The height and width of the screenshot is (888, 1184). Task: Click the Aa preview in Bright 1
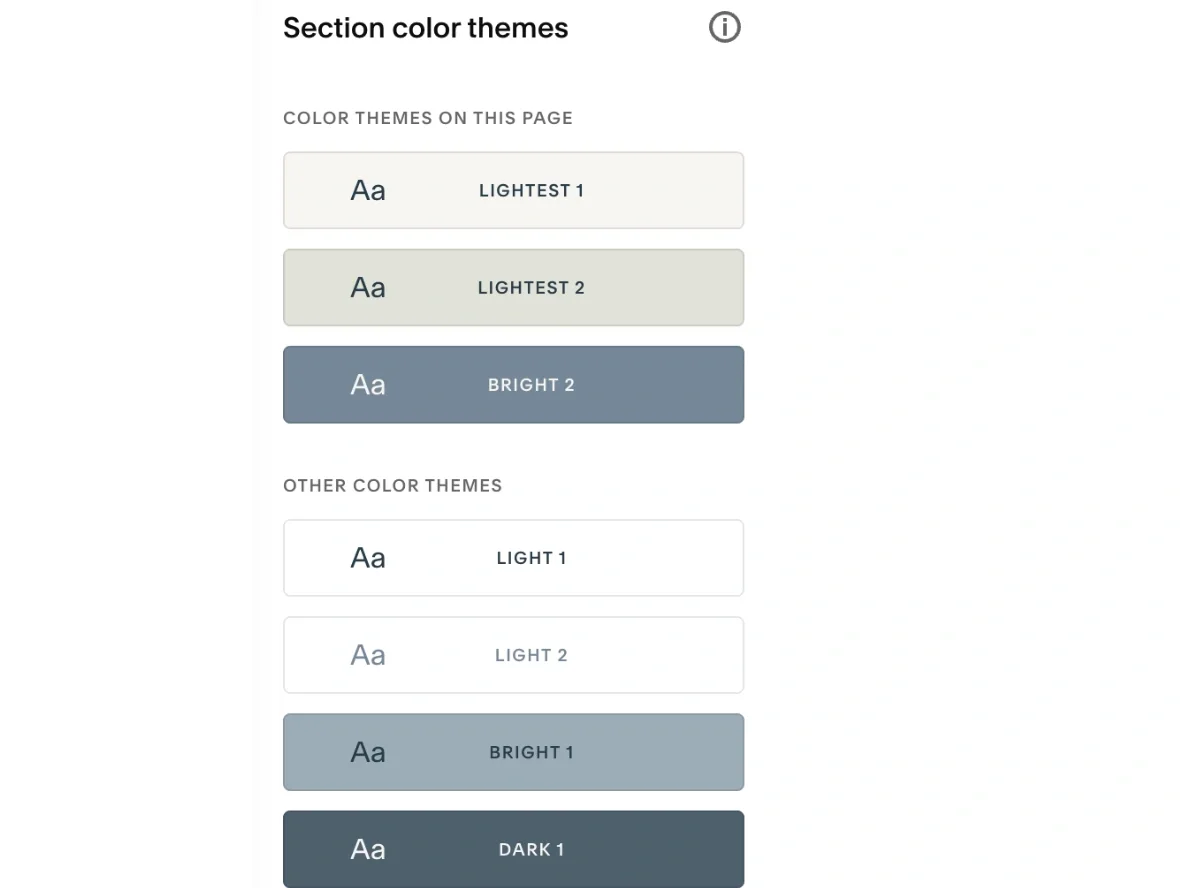(368, 752)
